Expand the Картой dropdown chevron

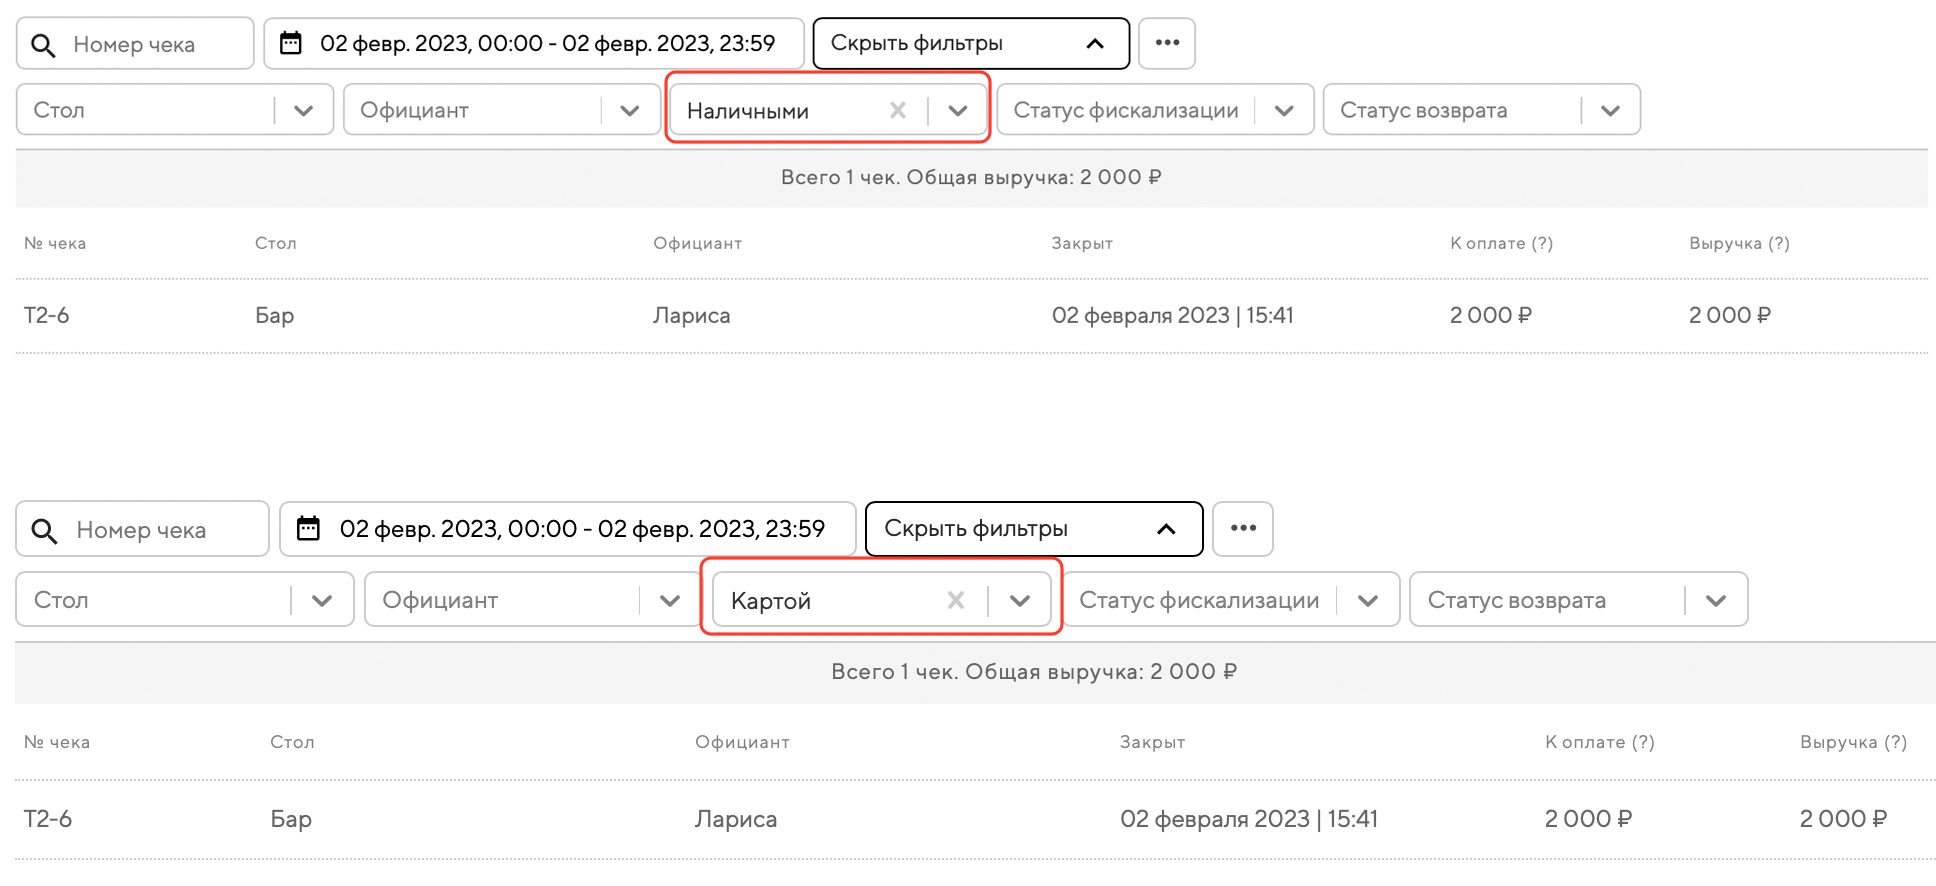1019,600
